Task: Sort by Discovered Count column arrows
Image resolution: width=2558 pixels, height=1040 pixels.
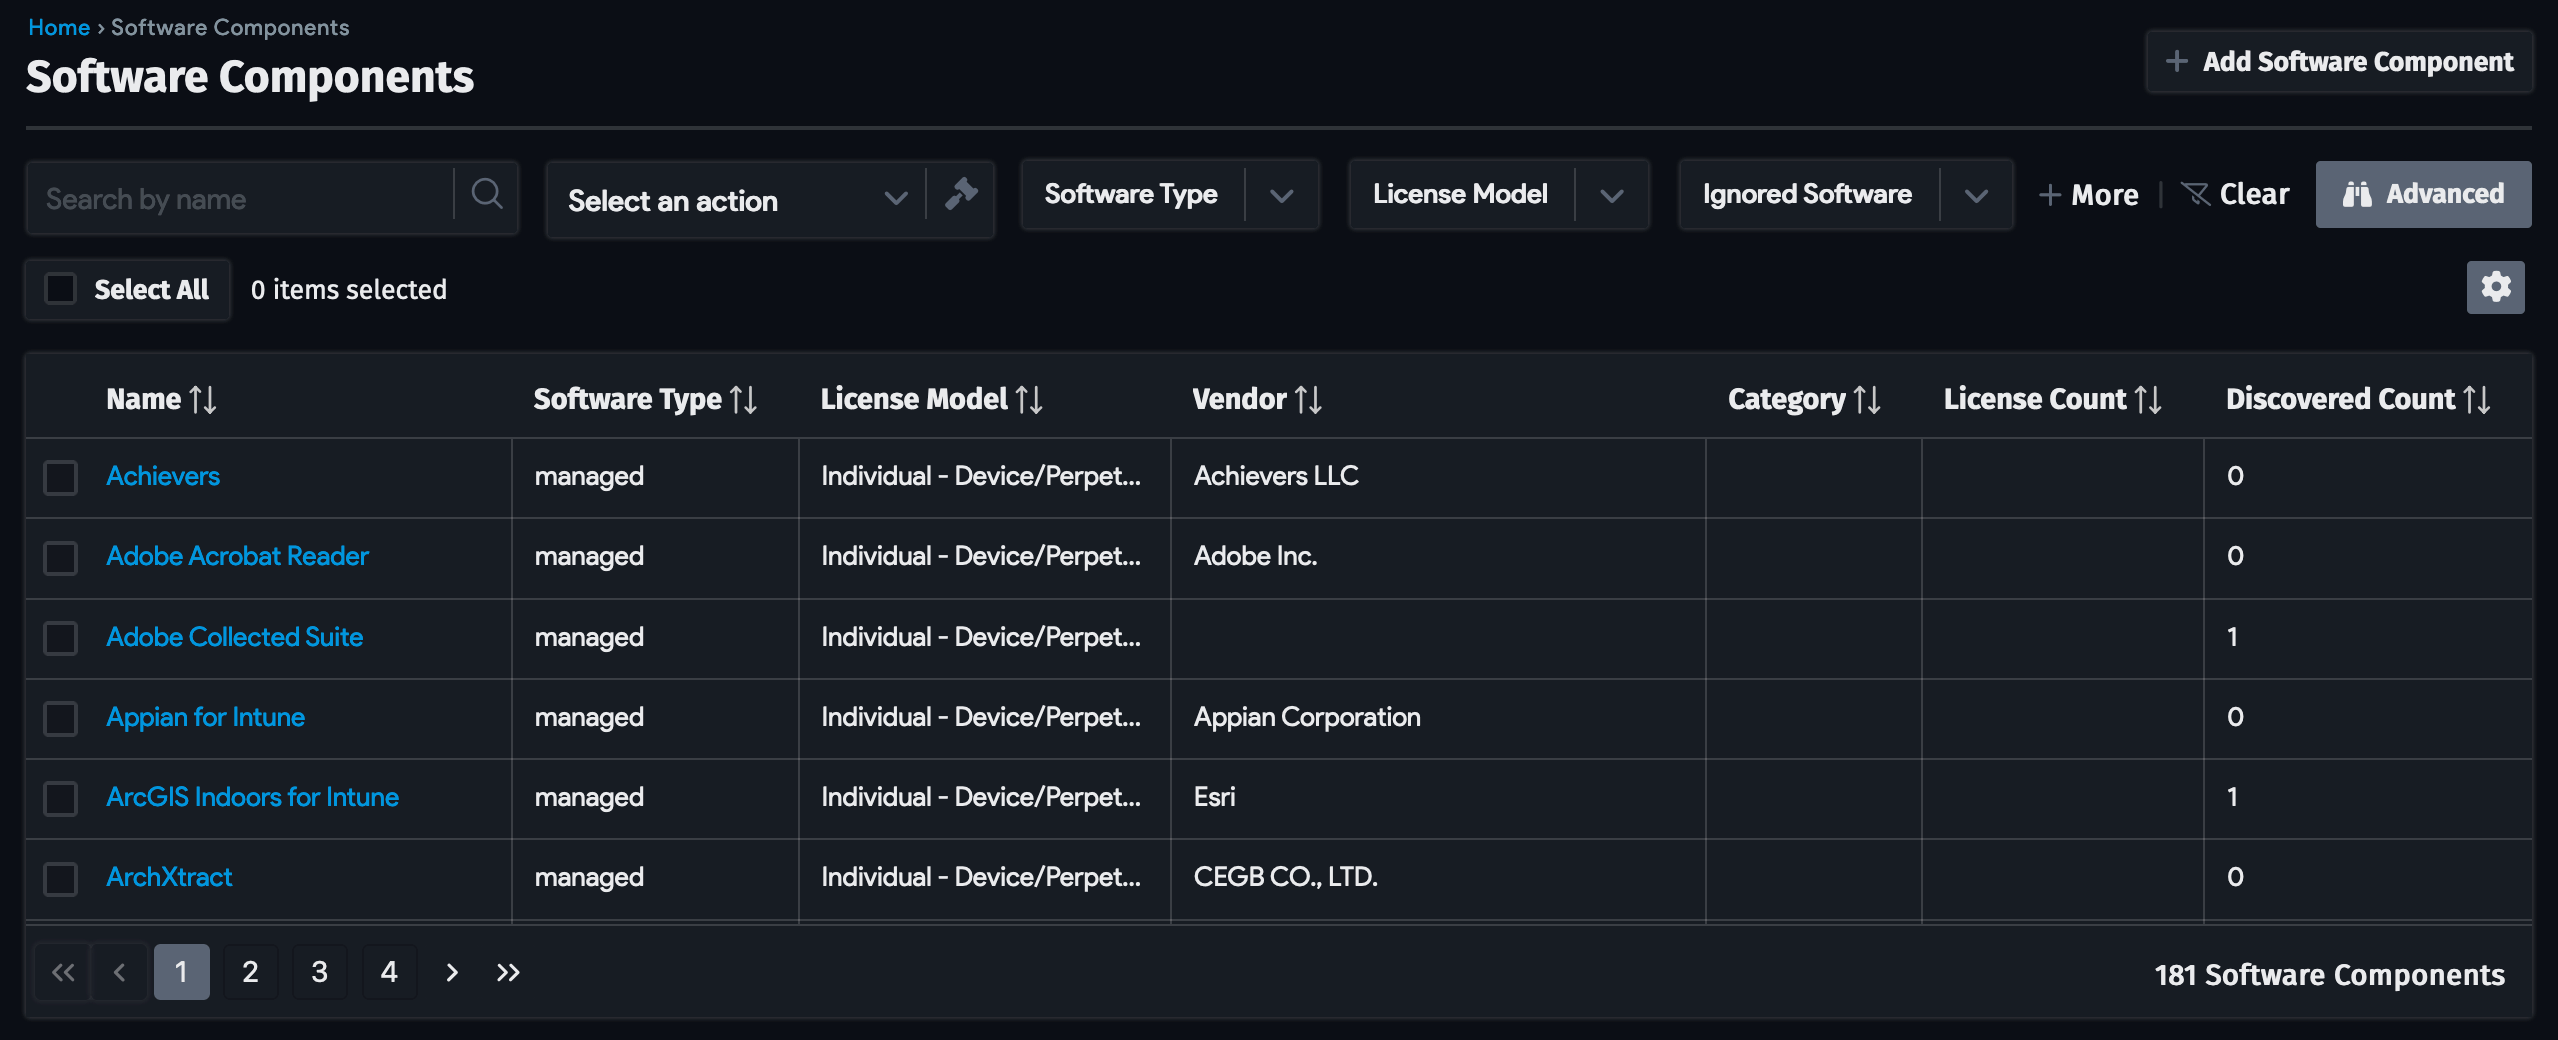Action: 2477,400
